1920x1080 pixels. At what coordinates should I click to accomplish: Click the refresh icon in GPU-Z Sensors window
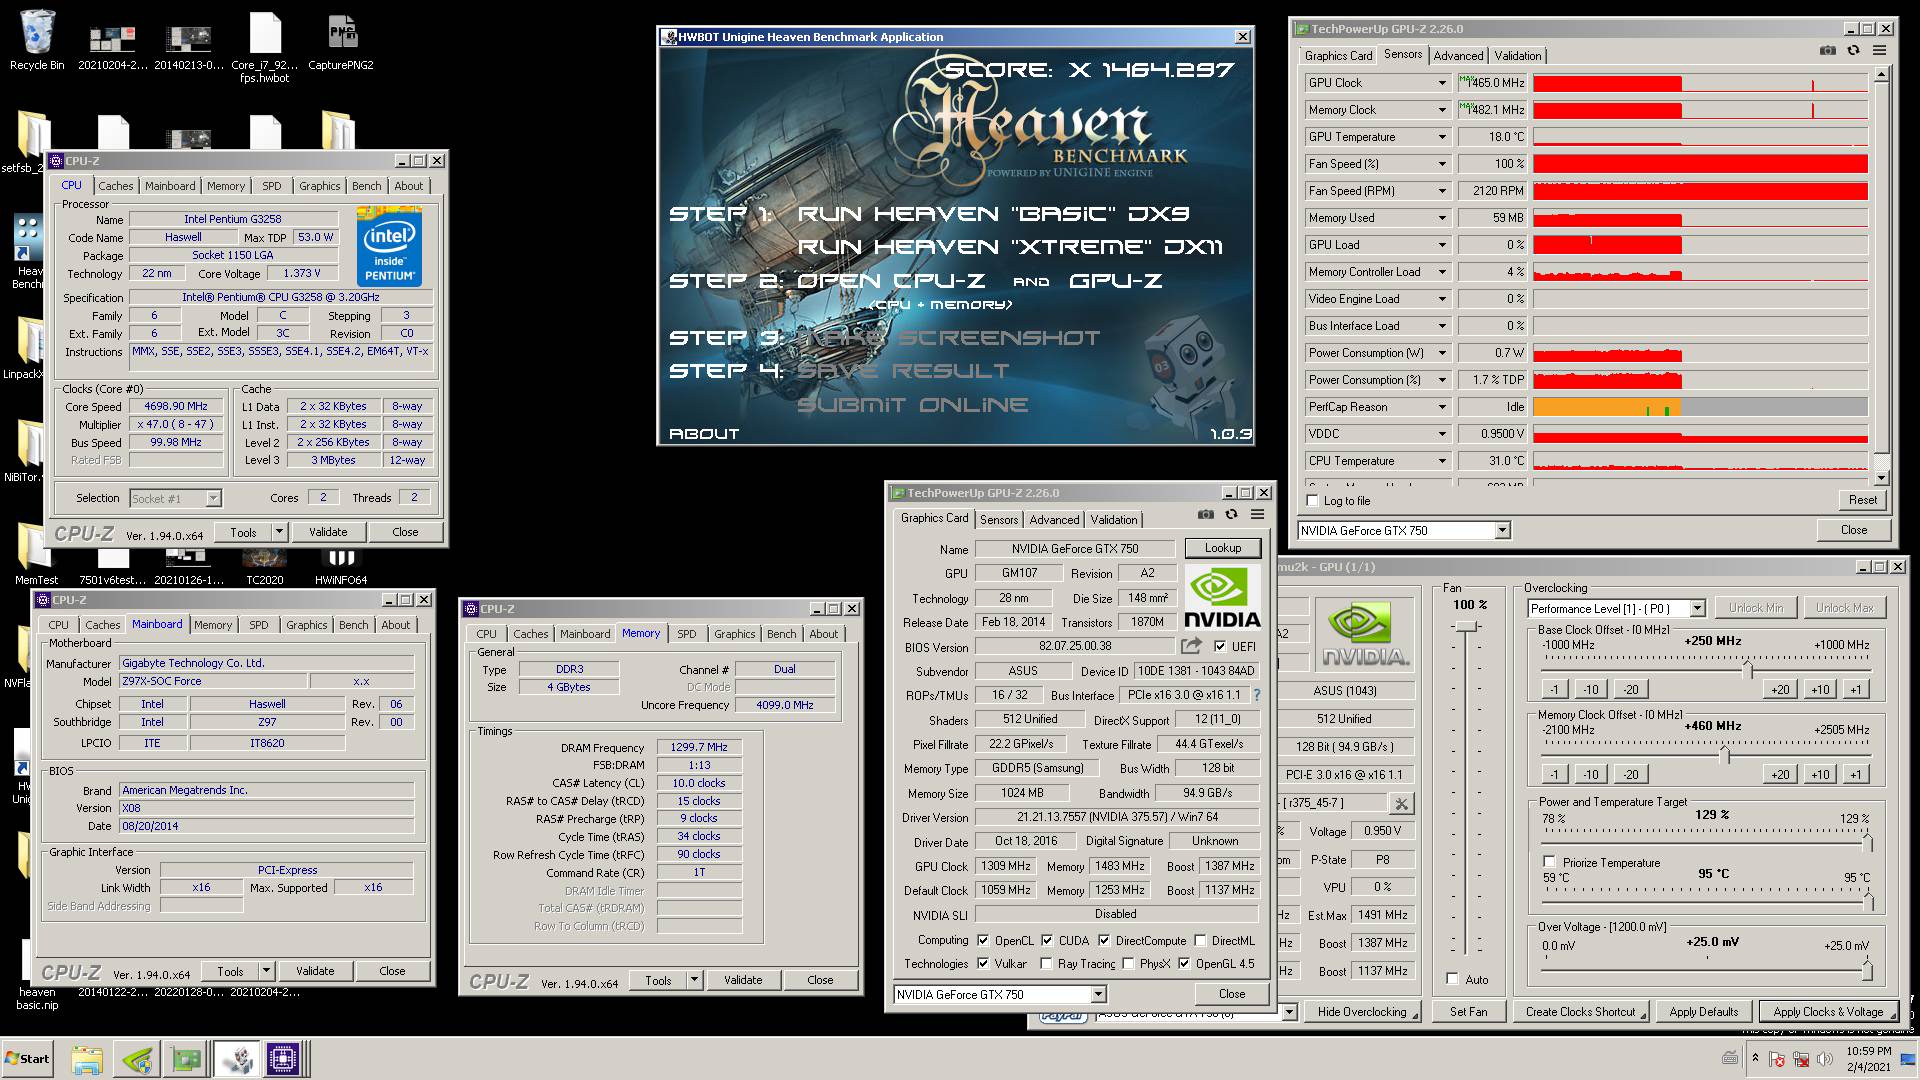coord(1853,50)
